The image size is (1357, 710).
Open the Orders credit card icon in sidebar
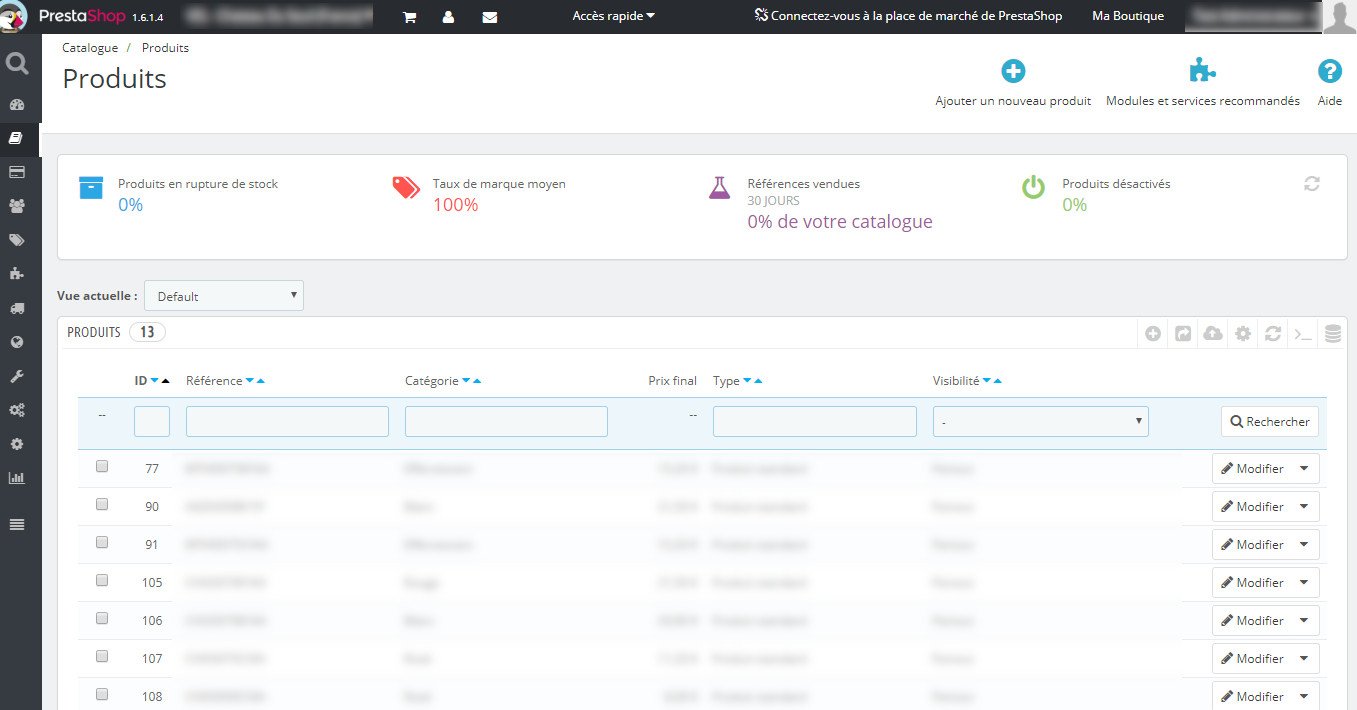pos(16,172)
